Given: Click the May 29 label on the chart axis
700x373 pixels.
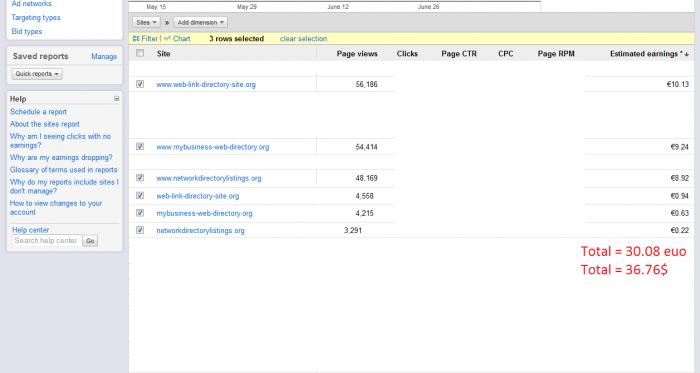Looking at the screenshot, I should (247, 7).
